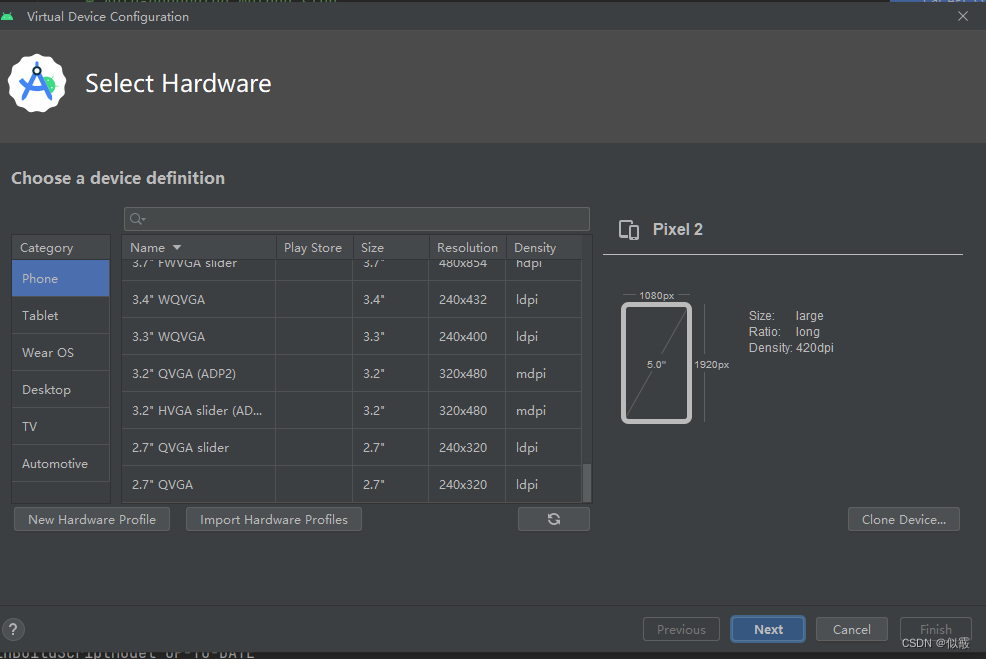Select the Desktop category

point(60,390)
